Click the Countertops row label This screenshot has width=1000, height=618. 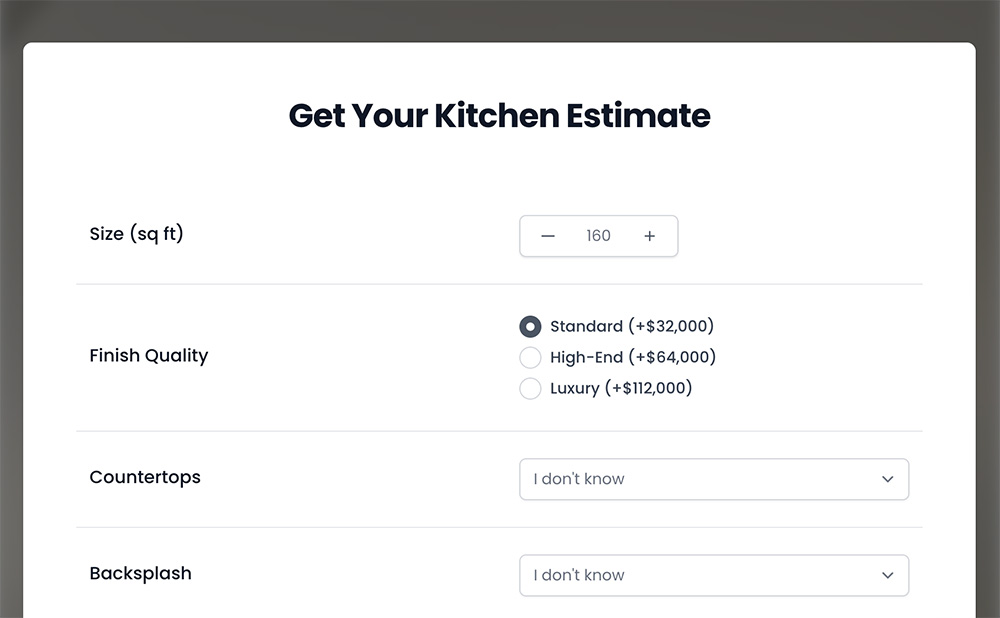pos(144,477)
